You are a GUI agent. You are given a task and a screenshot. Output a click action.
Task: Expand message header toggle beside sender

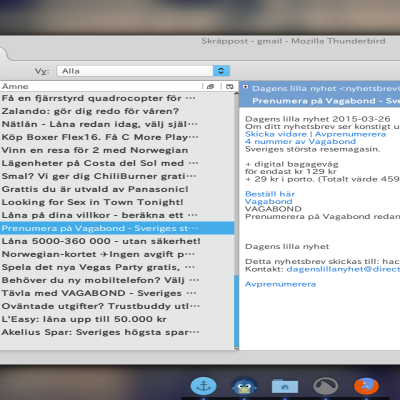pos(245,87)
